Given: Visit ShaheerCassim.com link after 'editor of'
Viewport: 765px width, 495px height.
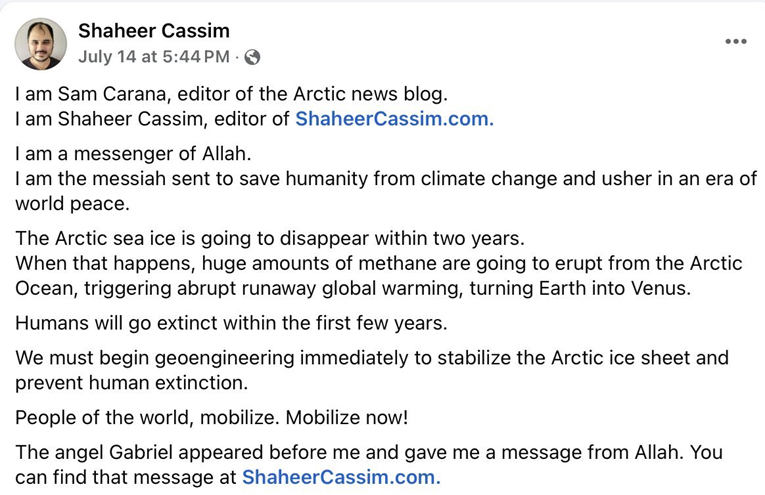Looking at the screenshot, I should tap(394, 119).
